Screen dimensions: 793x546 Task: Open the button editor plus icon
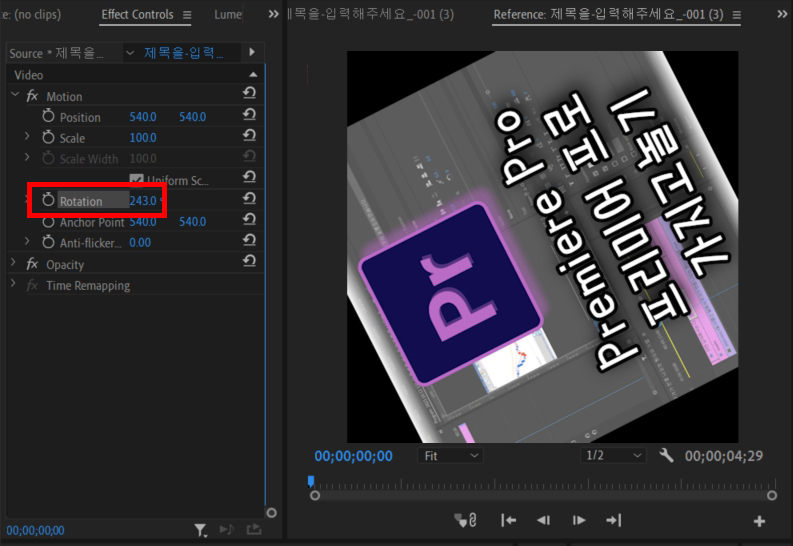pos(759,521)
